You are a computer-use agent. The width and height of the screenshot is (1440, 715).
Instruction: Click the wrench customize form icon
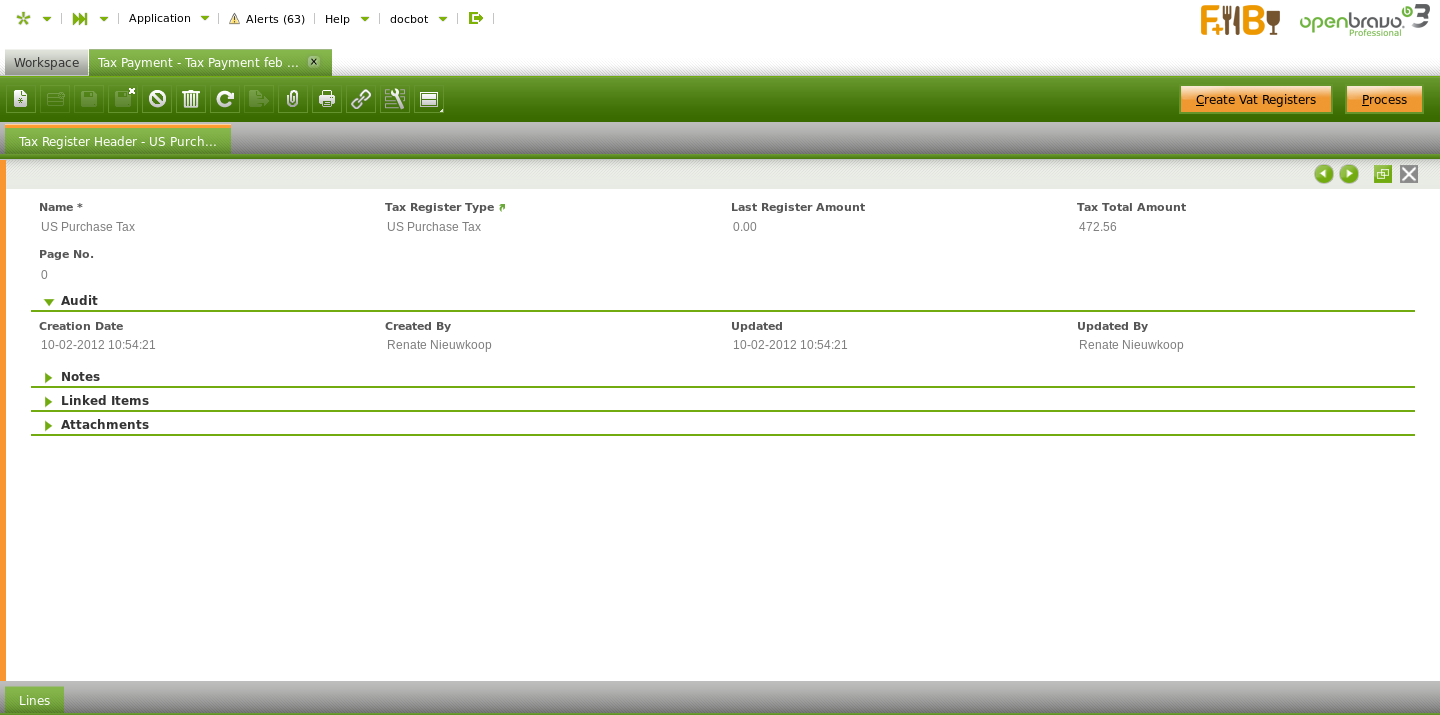[395, 99]
